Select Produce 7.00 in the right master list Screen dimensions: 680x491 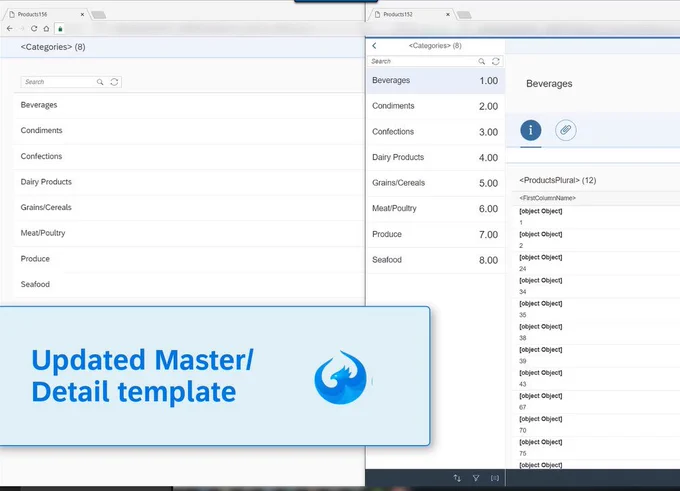(x=436, y=234)
